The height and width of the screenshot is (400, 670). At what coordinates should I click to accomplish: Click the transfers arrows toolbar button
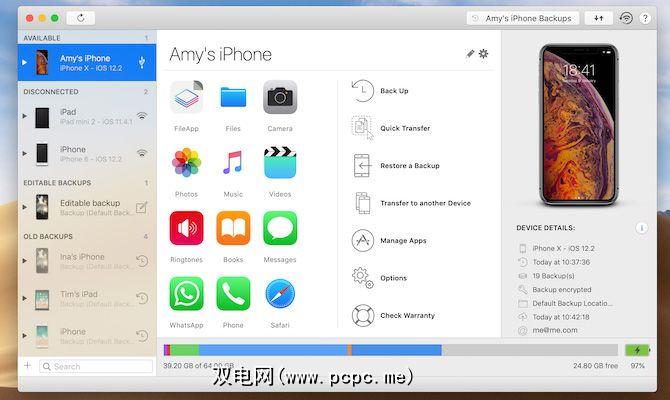click(599, 18)
